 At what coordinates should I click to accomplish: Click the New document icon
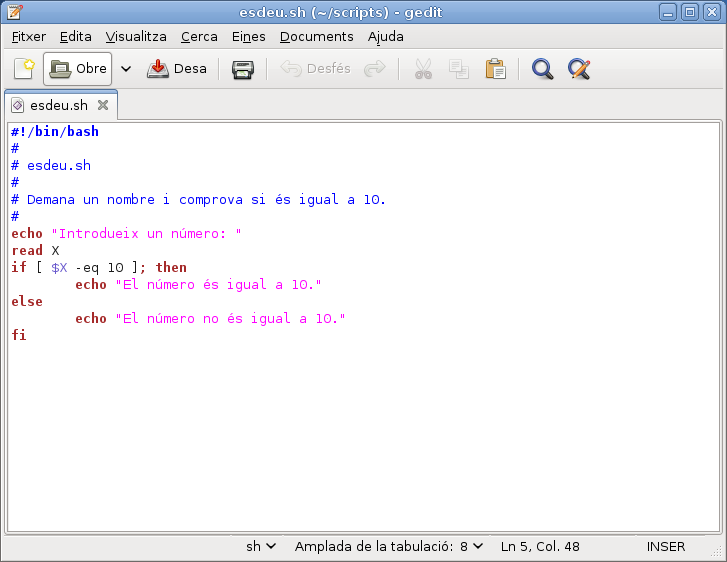coord(24,69)
